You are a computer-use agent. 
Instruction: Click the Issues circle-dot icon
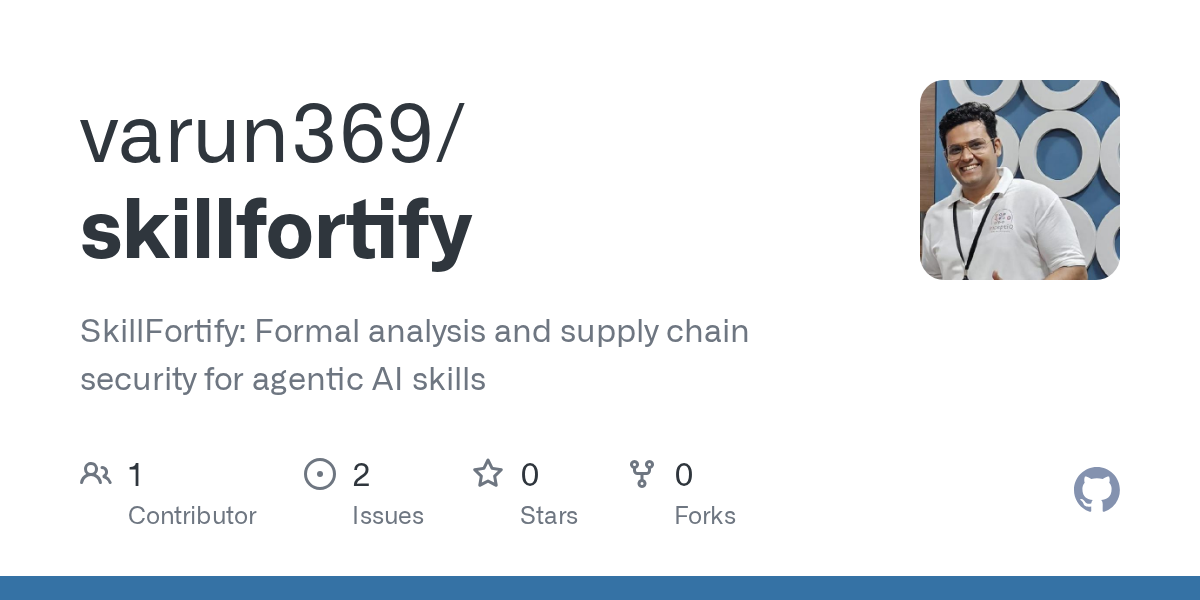[x=320, y=474]
